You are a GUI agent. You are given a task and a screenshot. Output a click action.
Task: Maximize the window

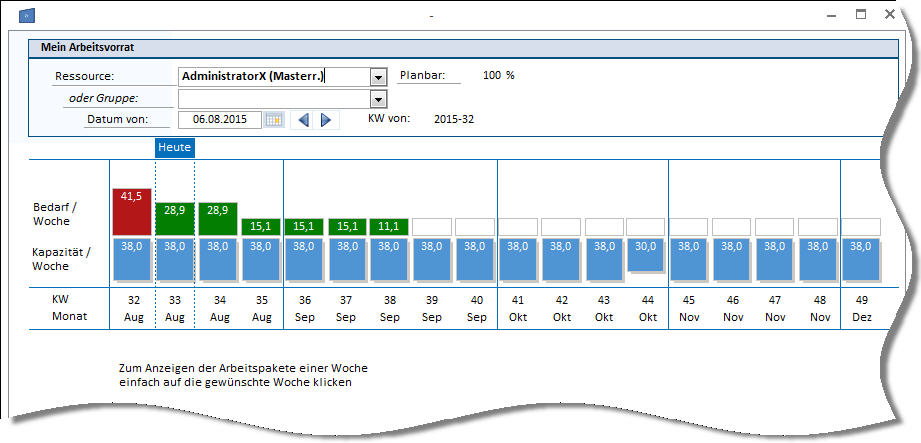[861, 15]
